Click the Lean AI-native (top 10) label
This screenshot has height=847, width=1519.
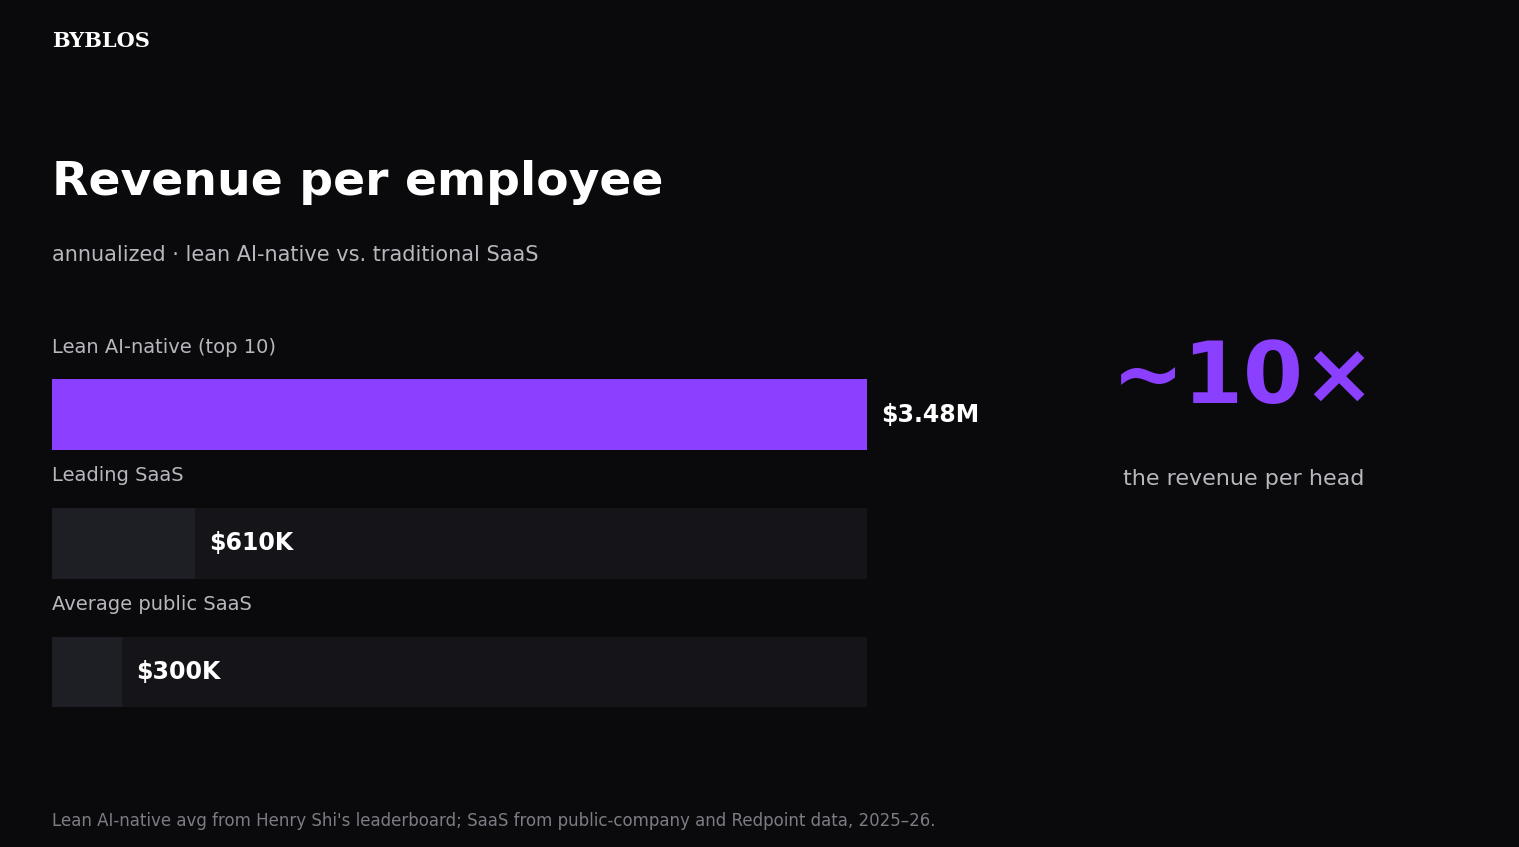[164, 347]
